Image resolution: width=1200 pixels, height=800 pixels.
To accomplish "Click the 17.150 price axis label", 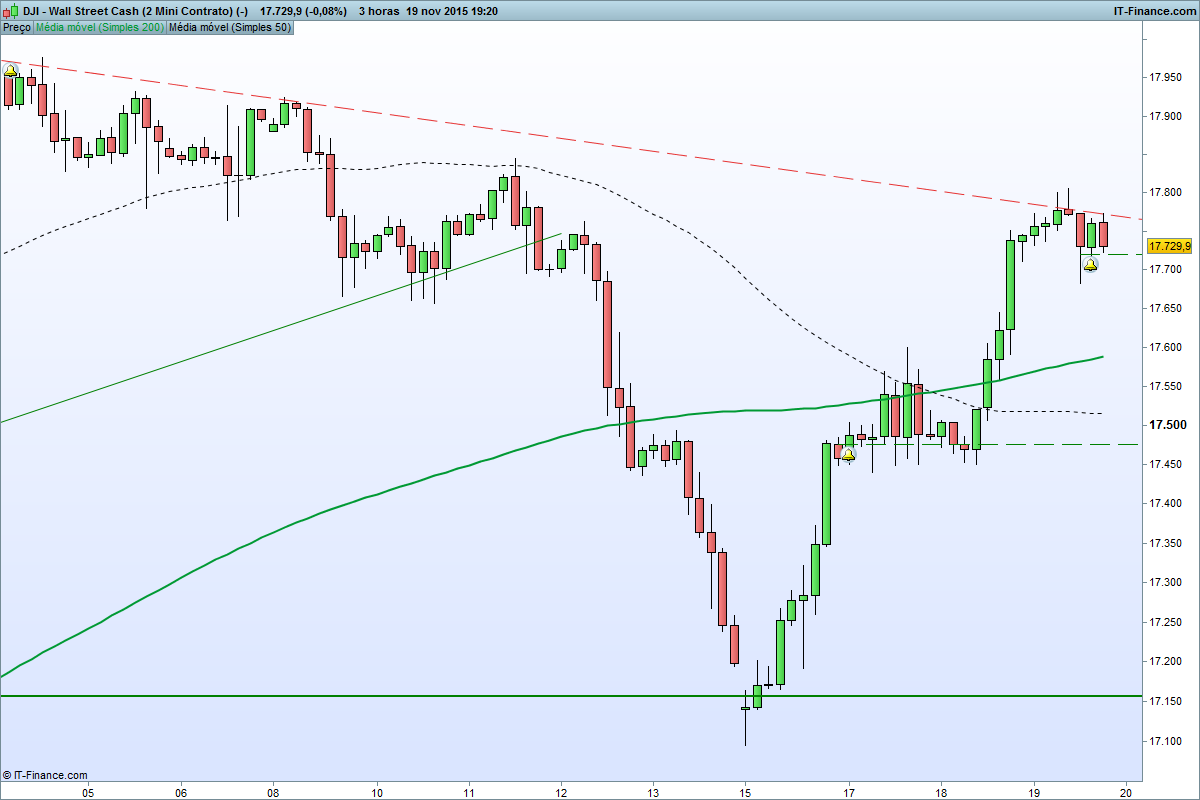I will tap(1165, 701).
